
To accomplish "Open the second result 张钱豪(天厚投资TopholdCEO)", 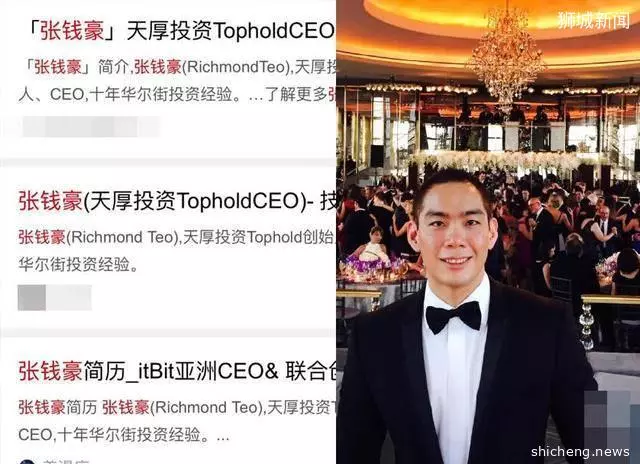I will pos(177,201).
